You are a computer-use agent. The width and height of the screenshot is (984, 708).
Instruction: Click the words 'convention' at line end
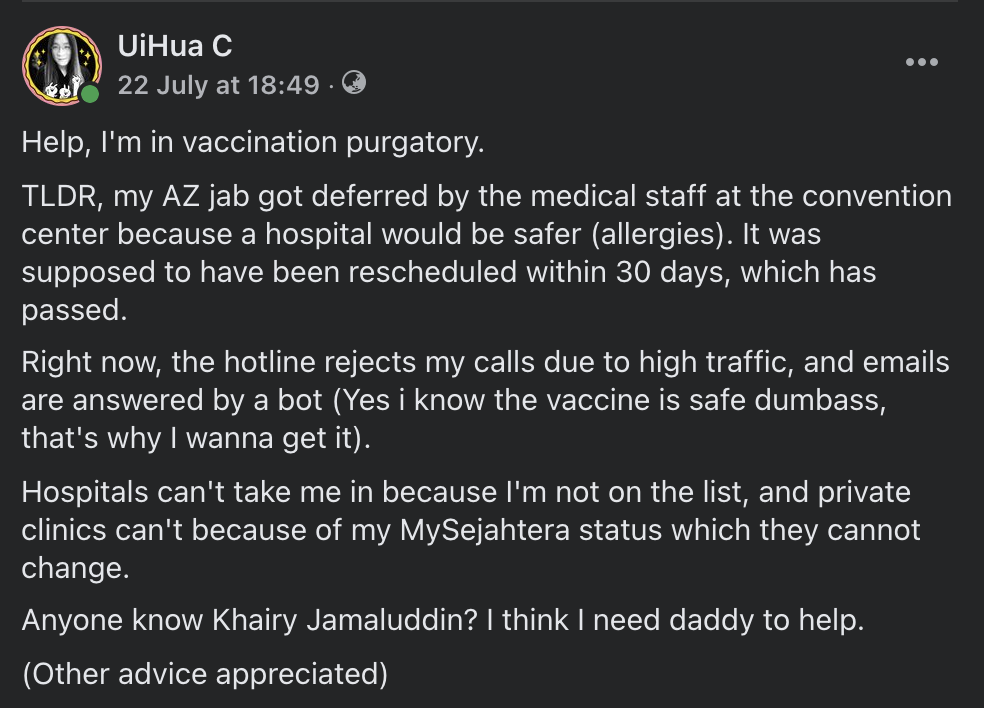click(x=877, y=196)
